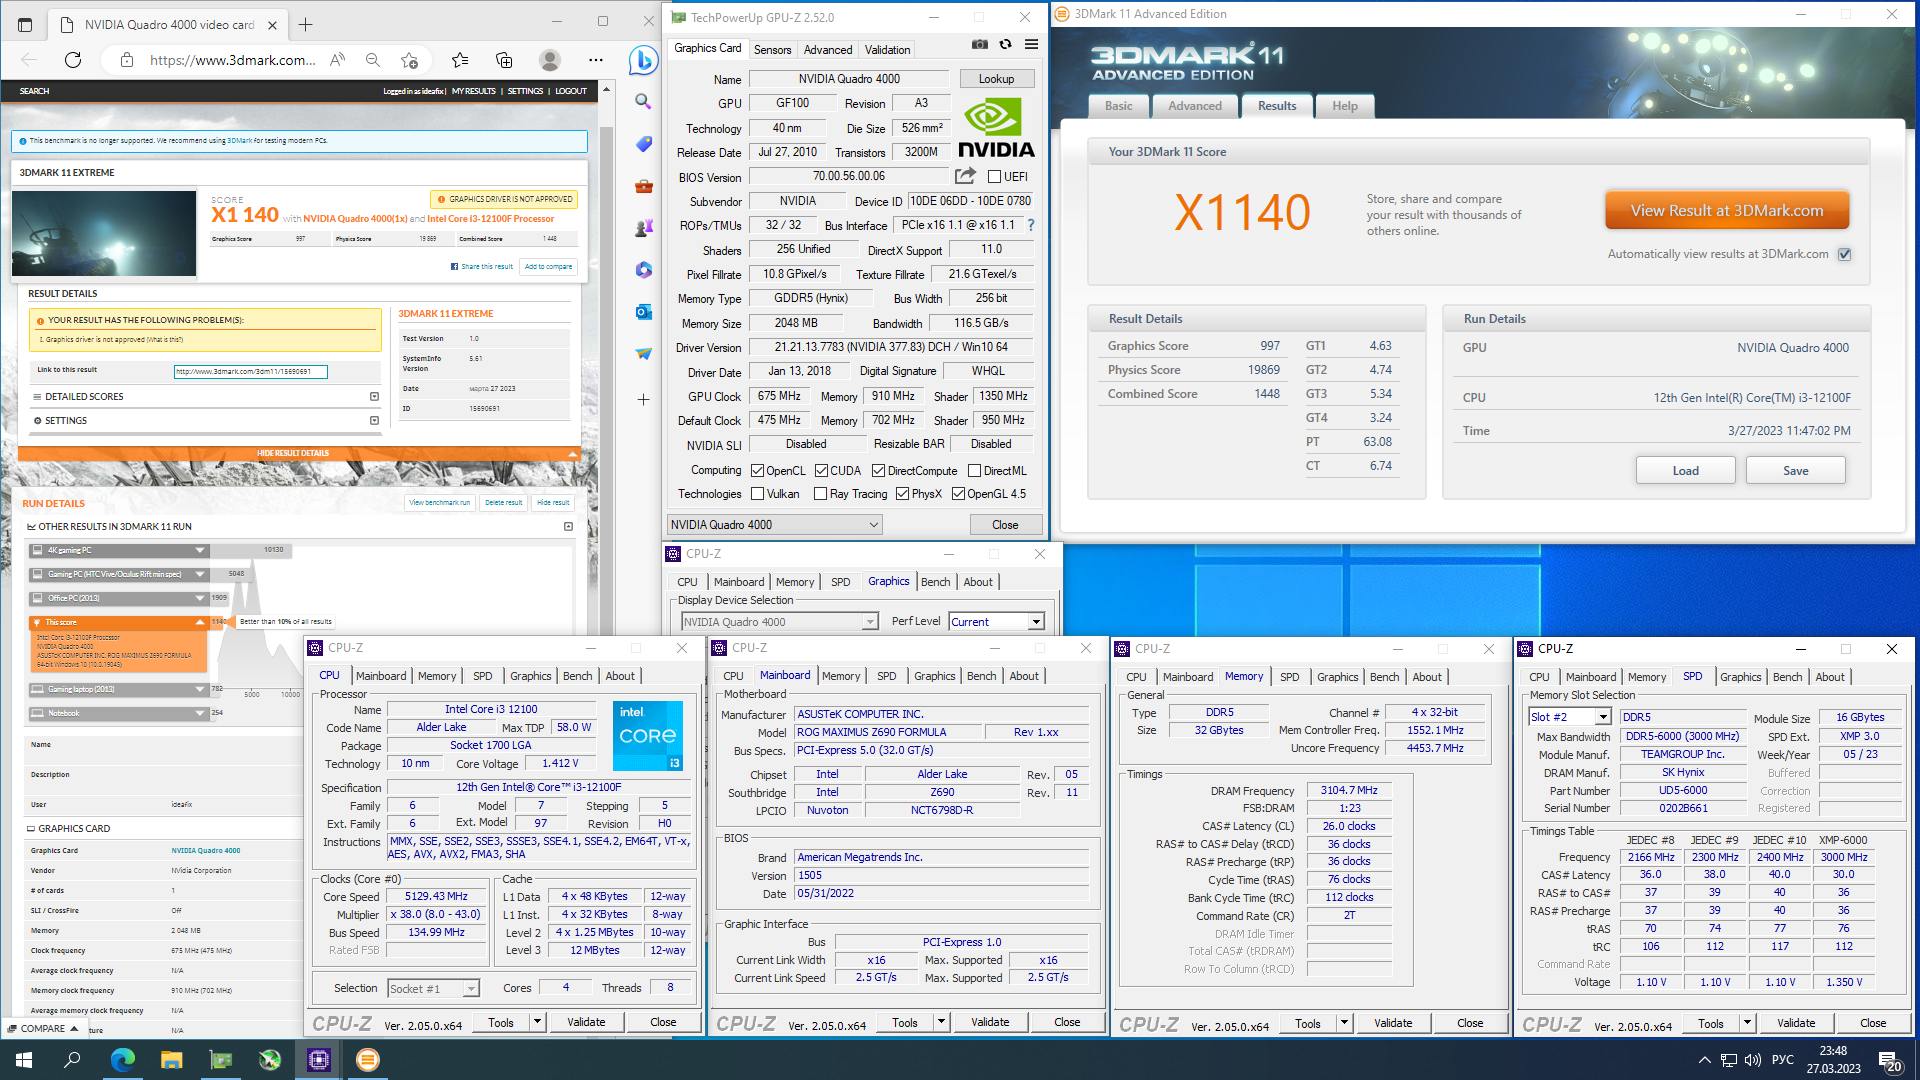Open Tools dropdown arrow in CPU window

(x=537, y=1022)
